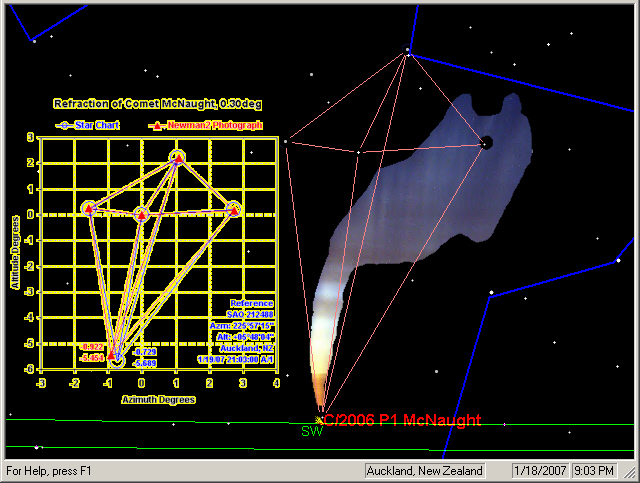Click the red -5.454 data value label
This screenshot has height=483, width=640.
click(x=92, y=357)
